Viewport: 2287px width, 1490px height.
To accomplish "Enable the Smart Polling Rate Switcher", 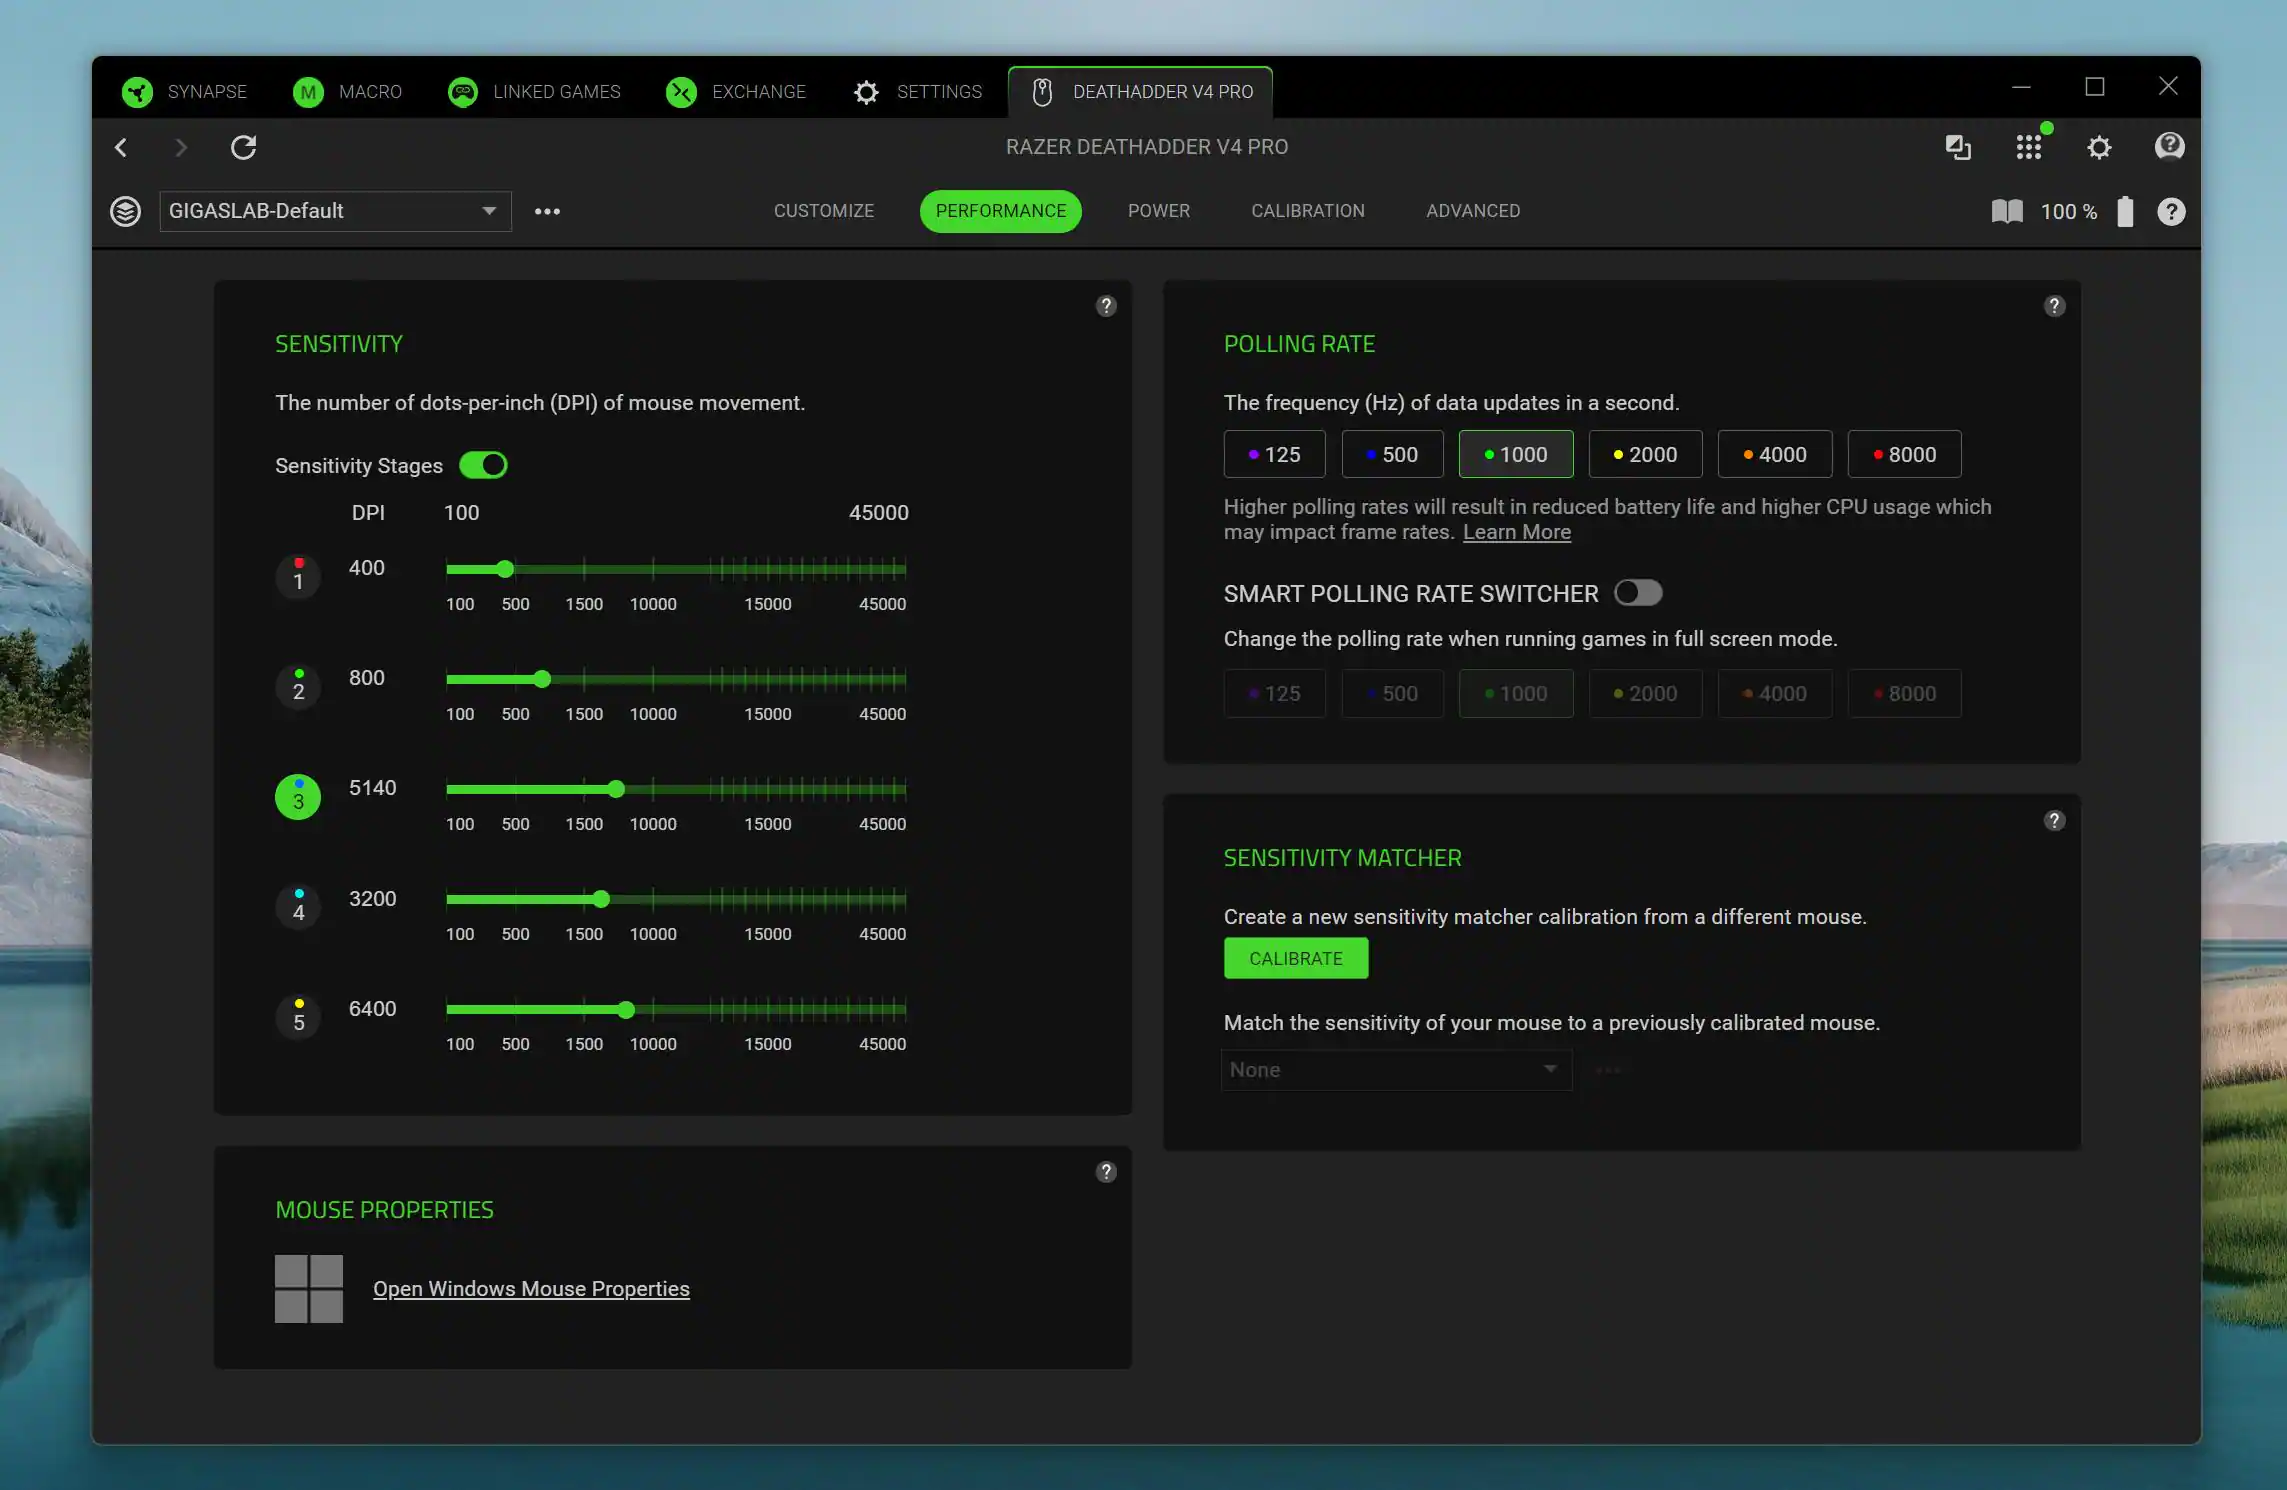I will [x=1637, y=593].
